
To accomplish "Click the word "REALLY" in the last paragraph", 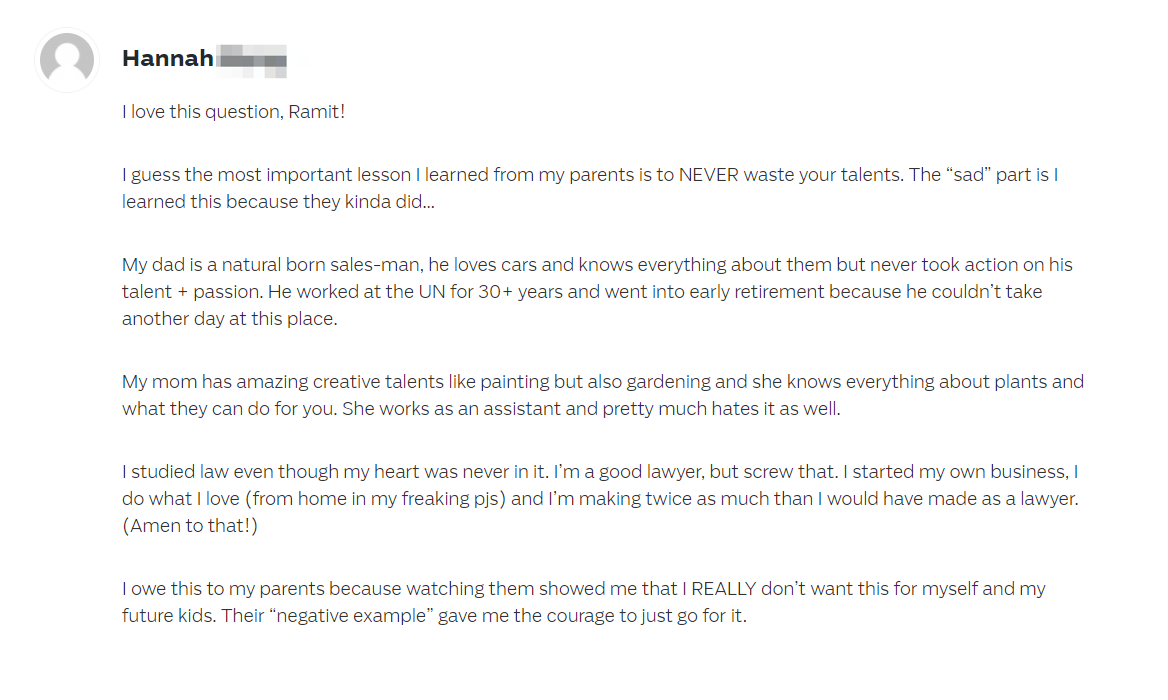I will [723, 589].
